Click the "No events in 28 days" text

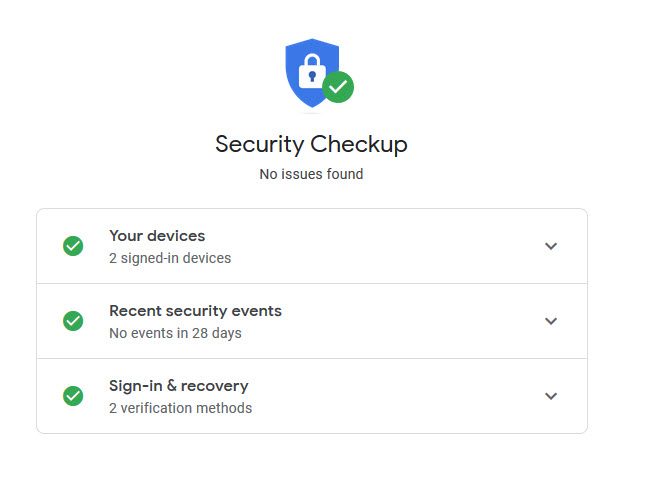pos(175,333)
